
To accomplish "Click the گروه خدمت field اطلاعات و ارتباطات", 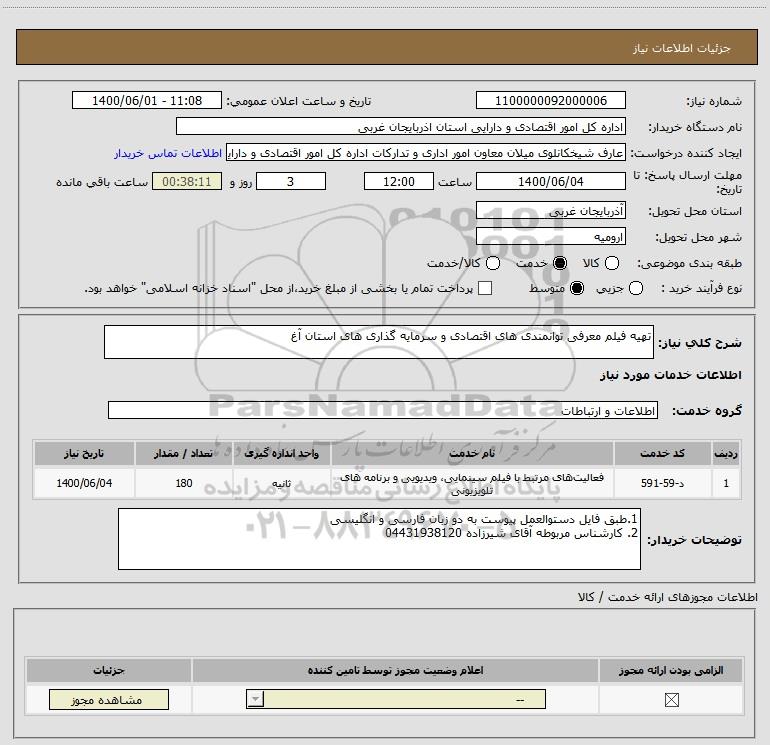I will click(x=383, y=410).
